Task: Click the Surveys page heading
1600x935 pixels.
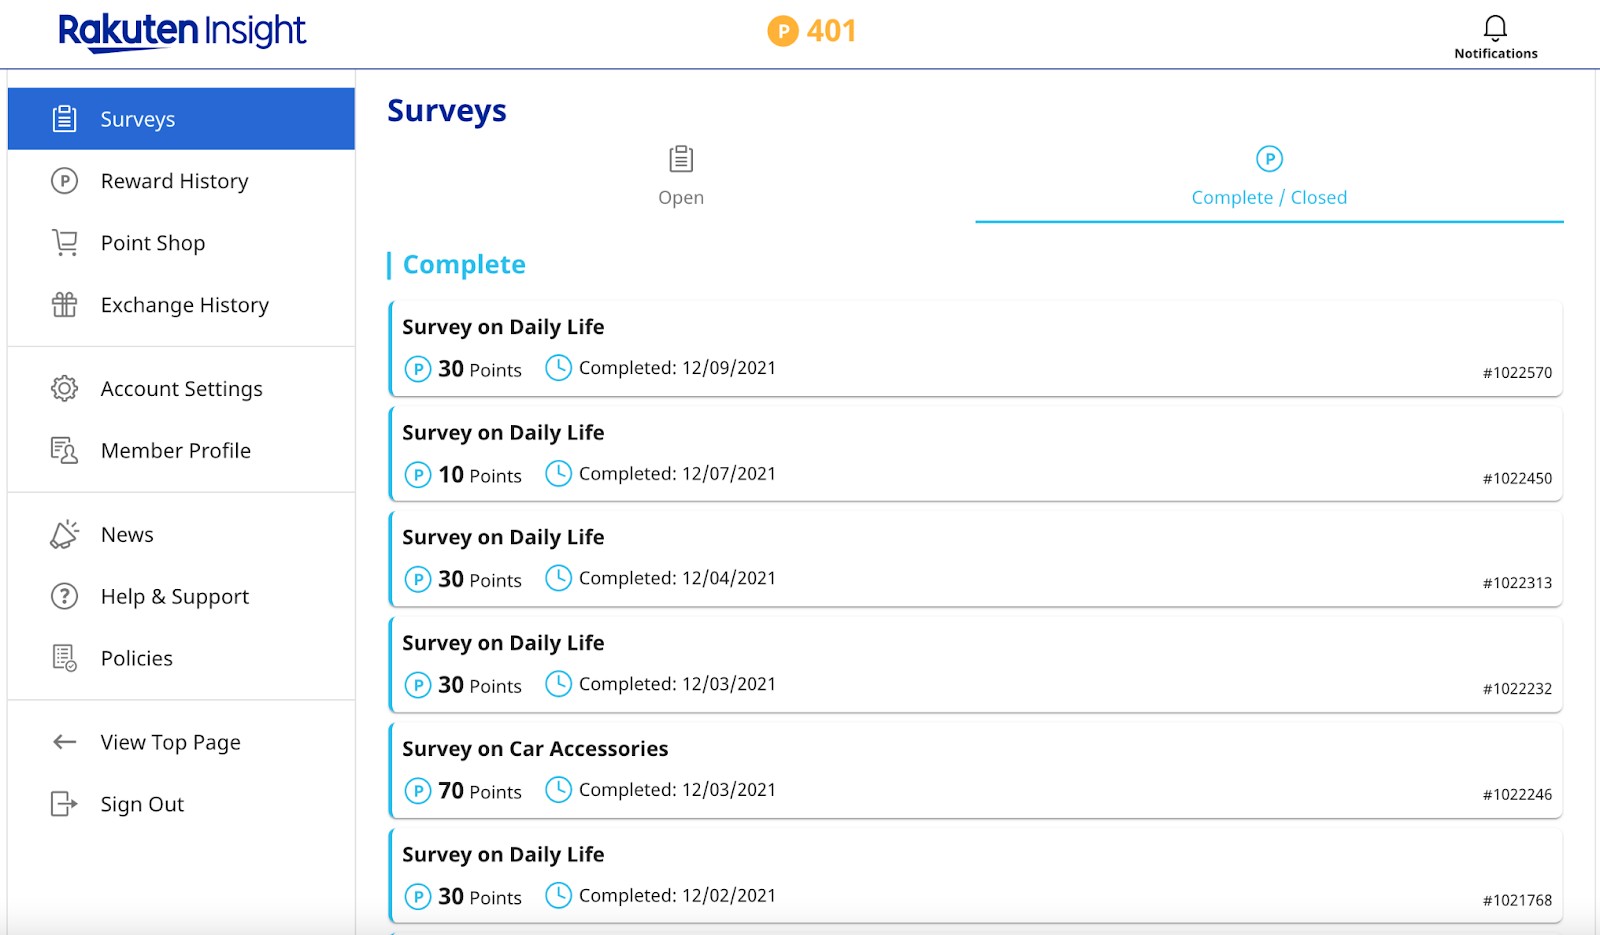Action: coord(447,110)
